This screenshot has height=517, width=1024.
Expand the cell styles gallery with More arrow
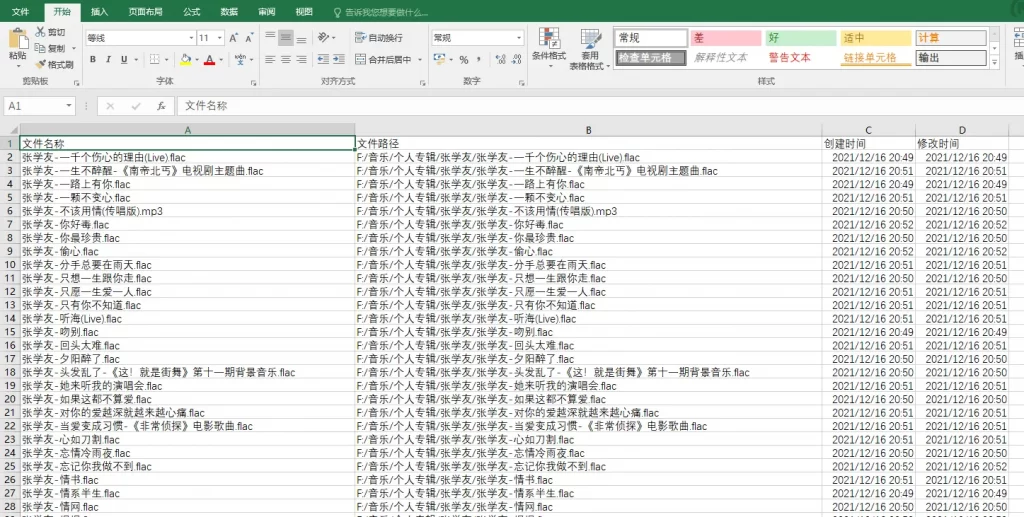(x=995, y=63)
